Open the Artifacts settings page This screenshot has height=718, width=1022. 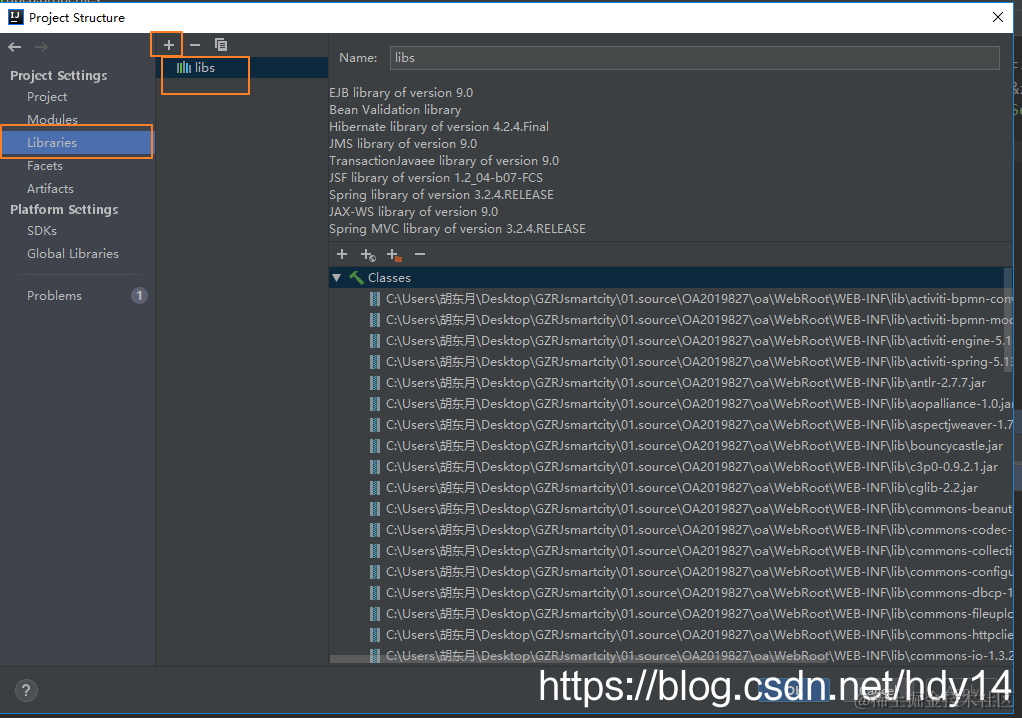pyautogui.click(x=50, y=189)
